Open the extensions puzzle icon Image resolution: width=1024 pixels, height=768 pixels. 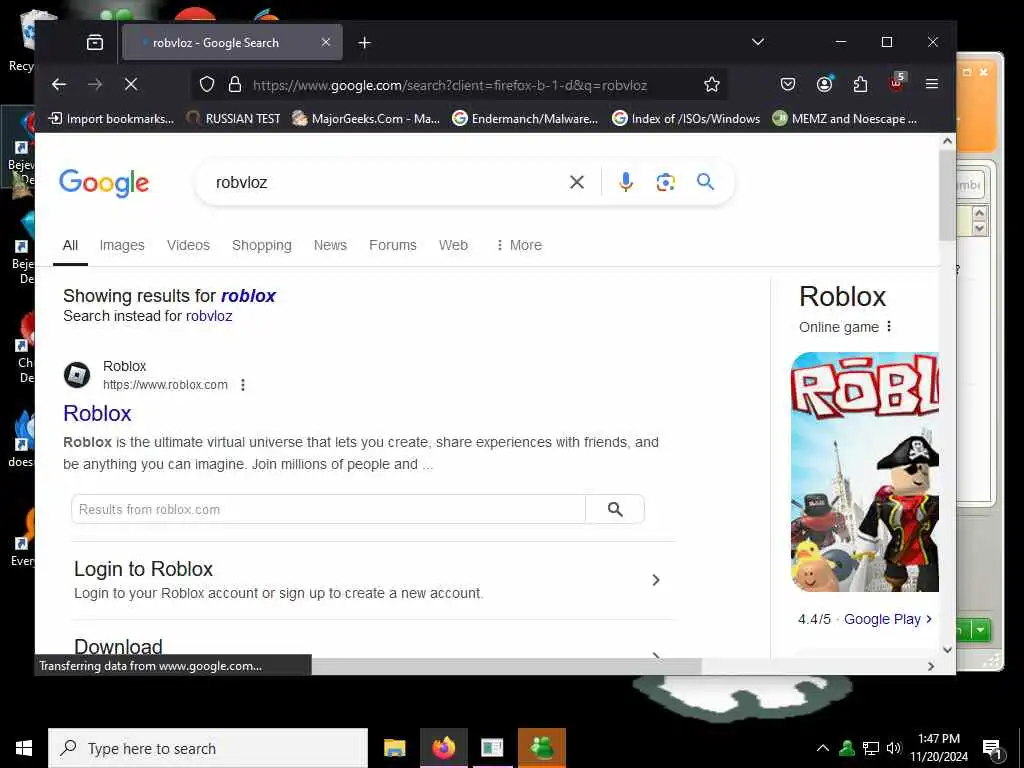860,84
